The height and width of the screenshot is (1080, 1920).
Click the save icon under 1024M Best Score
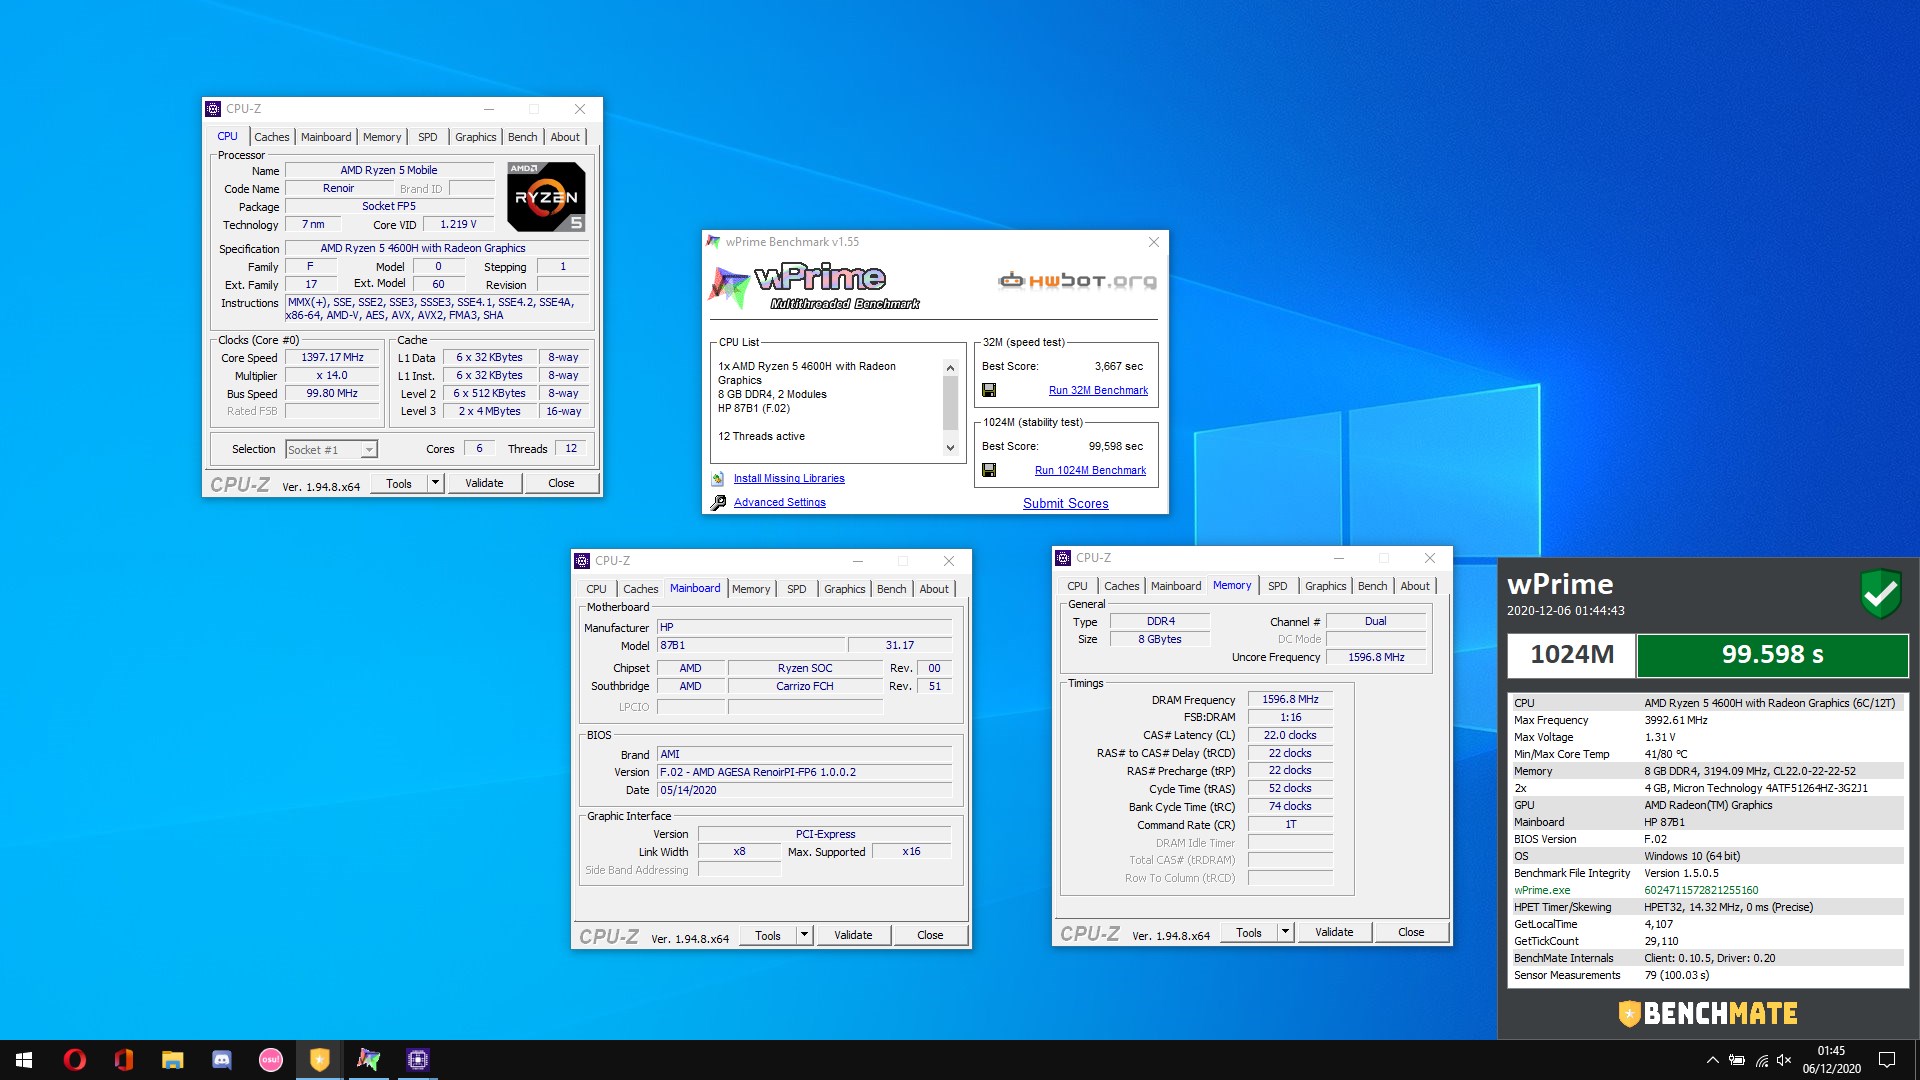click(989, 470)
